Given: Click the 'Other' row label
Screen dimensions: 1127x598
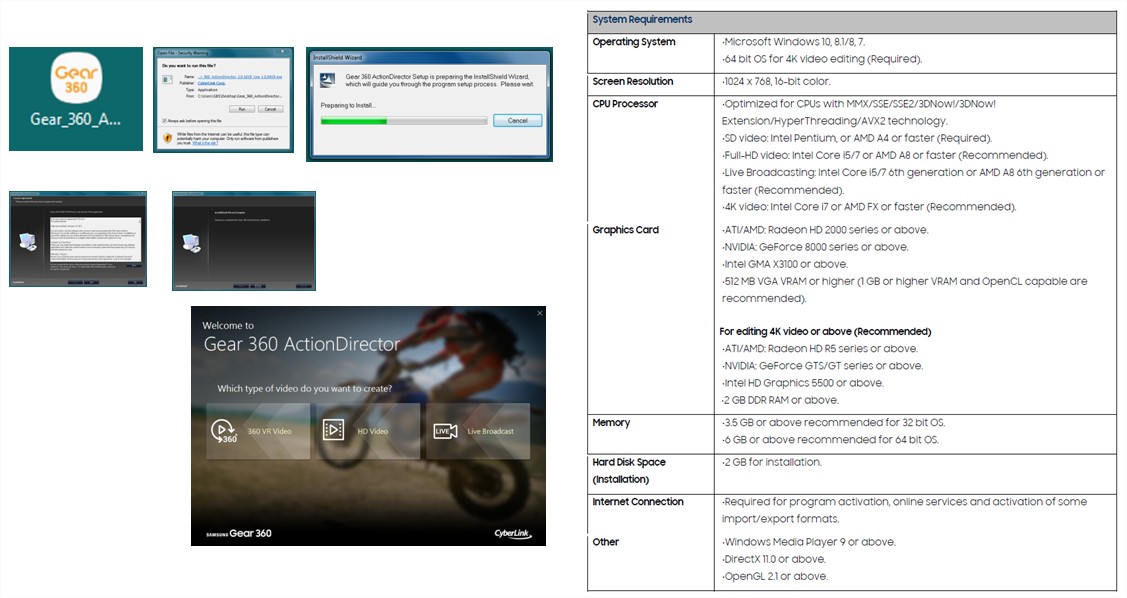Looking at the screenshot, I should coord(605,542).
